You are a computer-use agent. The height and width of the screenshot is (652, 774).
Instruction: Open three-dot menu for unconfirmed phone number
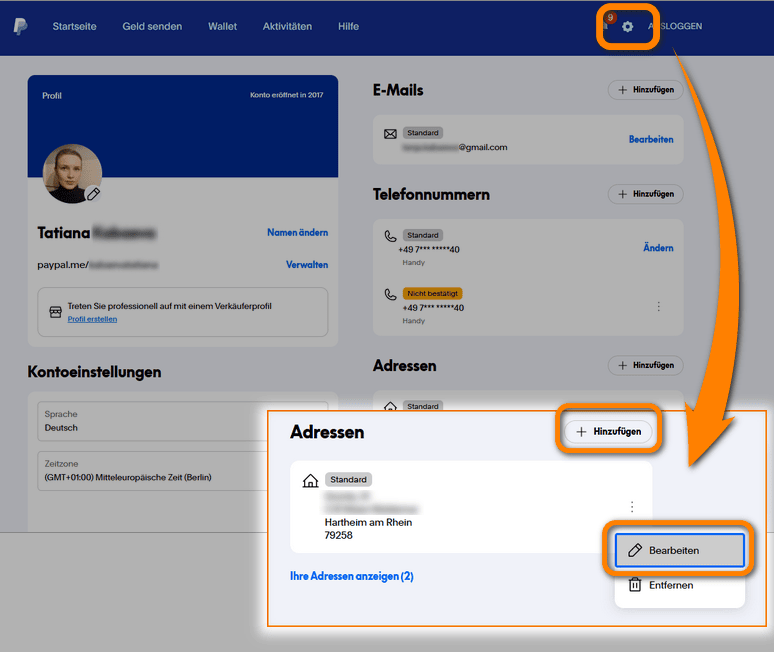(658, 307)
